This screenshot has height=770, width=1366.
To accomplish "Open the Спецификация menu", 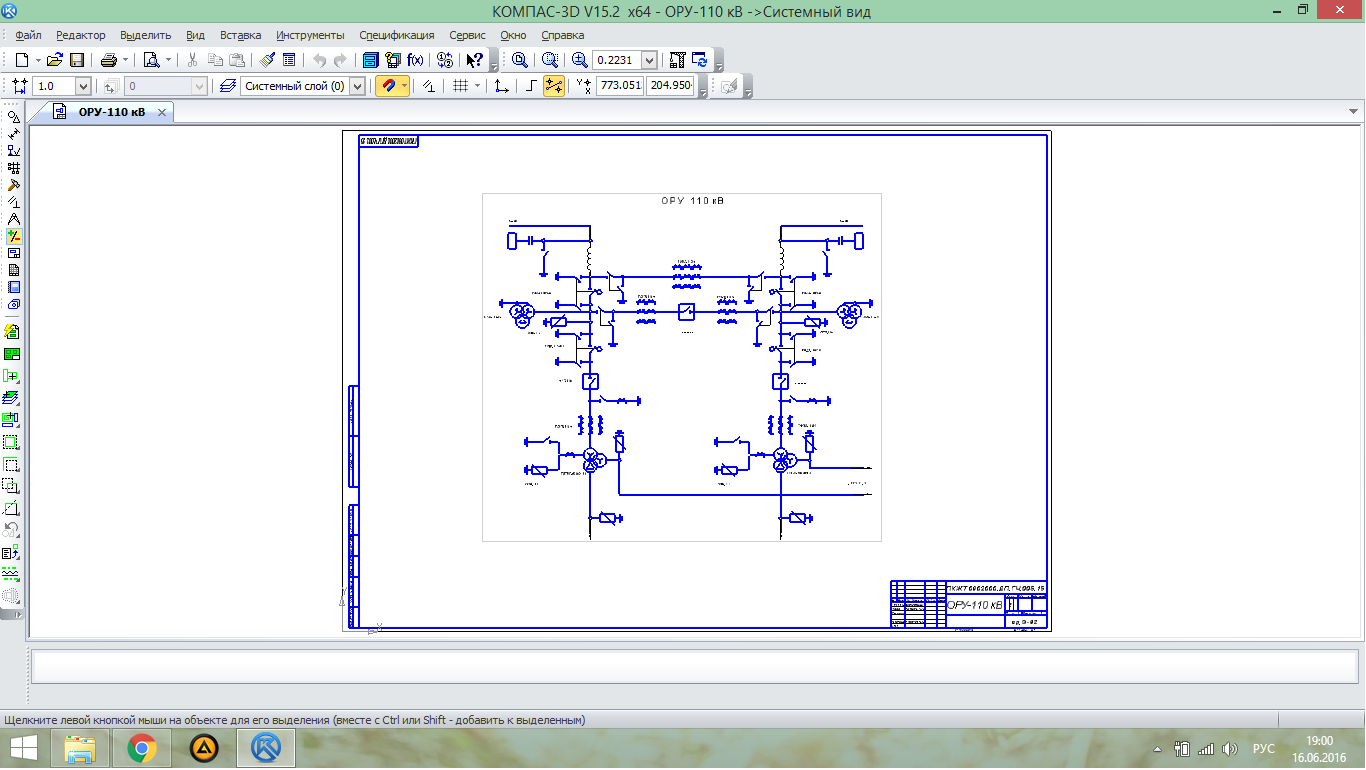I will click(396, 35).
